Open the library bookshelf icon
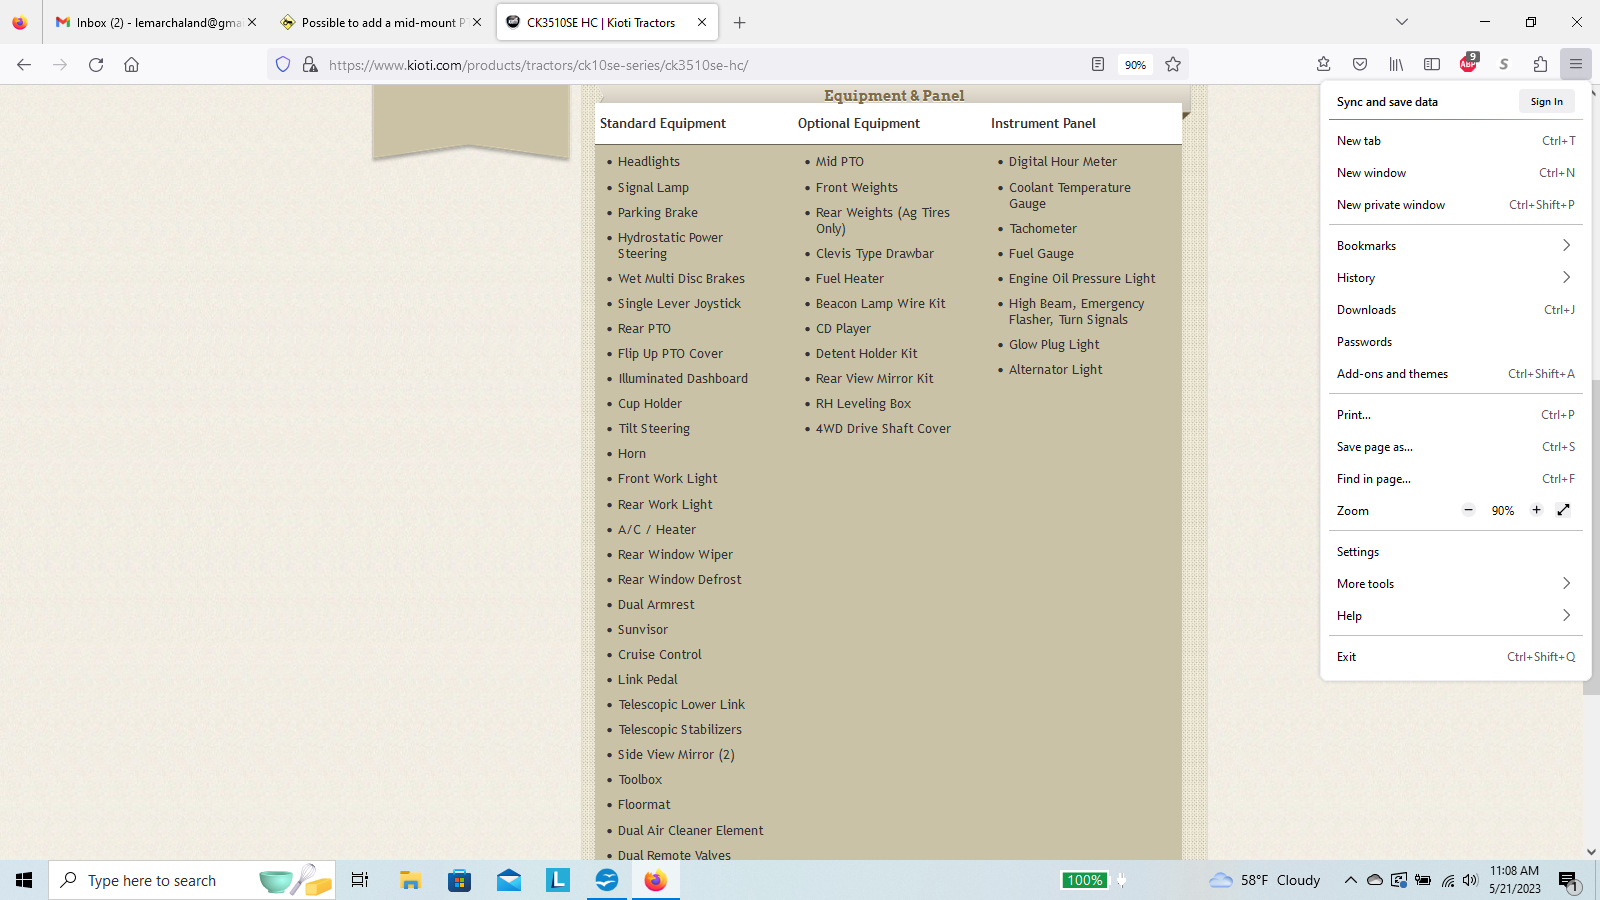 [1396, 65]
